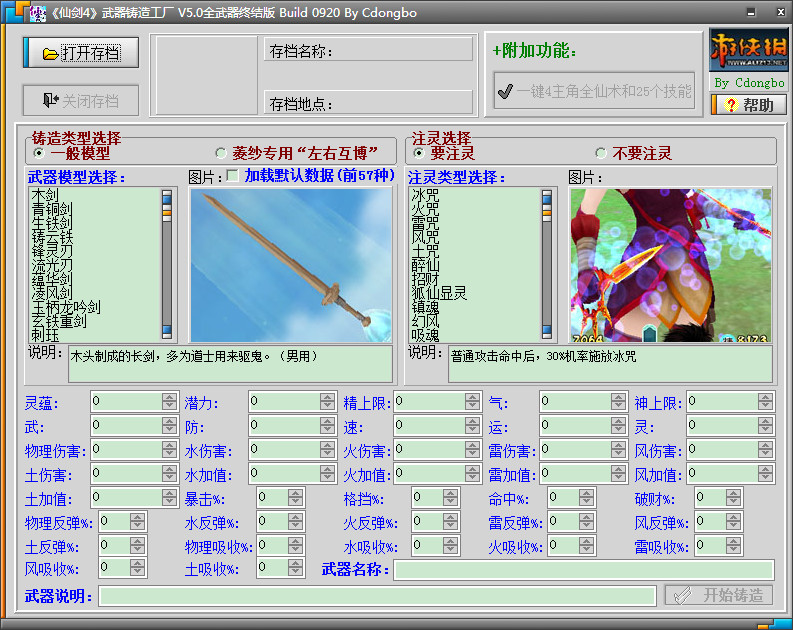Image resolution: width=793 pixels, height=630 pixels.
Task: Select the 要注灵 radio option
Action: coord(419,153)
